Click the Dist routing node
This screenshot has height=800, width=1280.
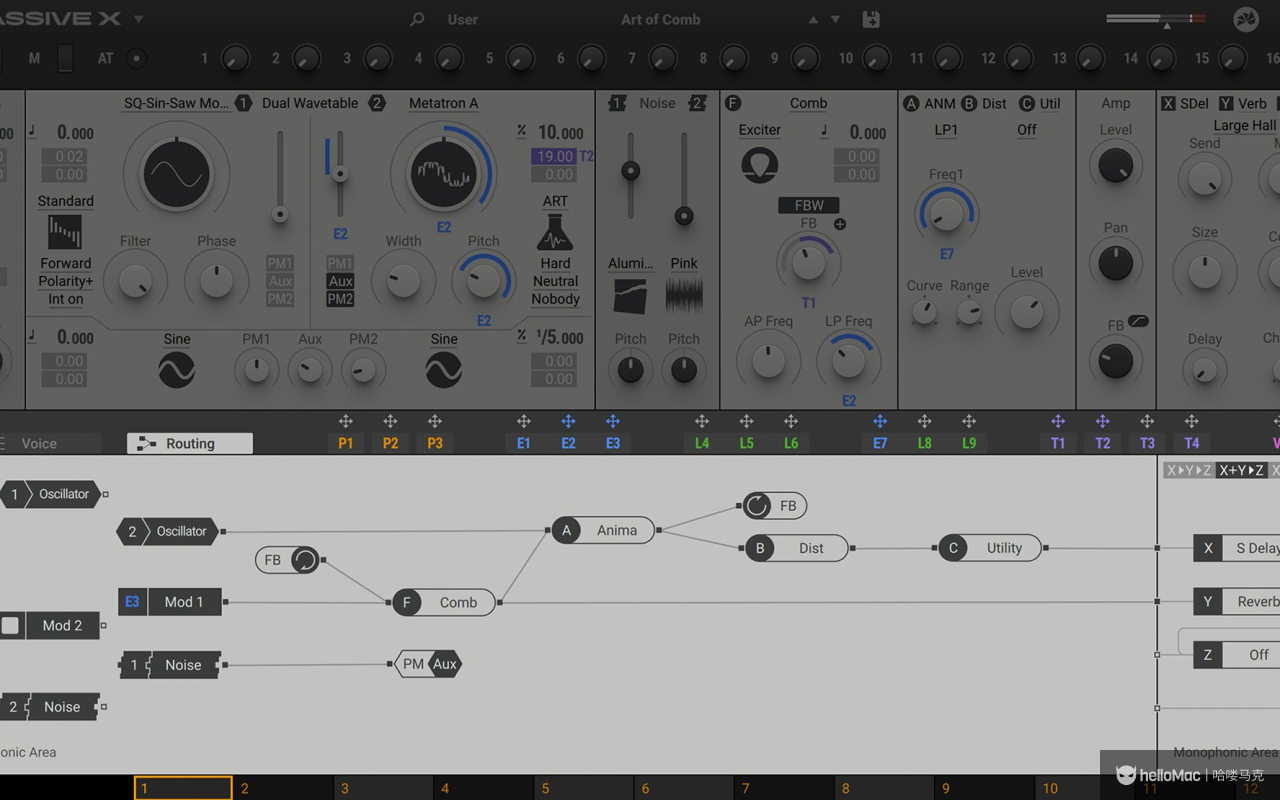(x=797, y=548)
